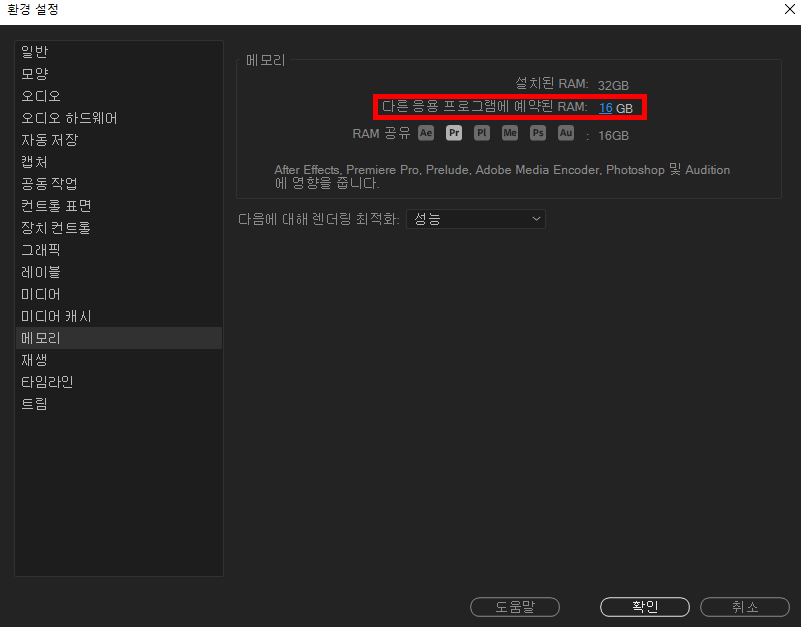Click the shared RAM value 16GB
The width and height of the screenshot is (801, 627).
point(613,135)
